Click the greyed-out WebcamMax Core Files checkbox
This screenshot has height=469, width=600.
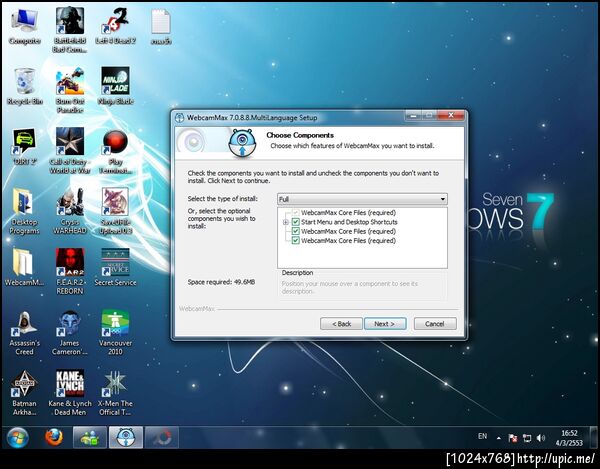295,213
